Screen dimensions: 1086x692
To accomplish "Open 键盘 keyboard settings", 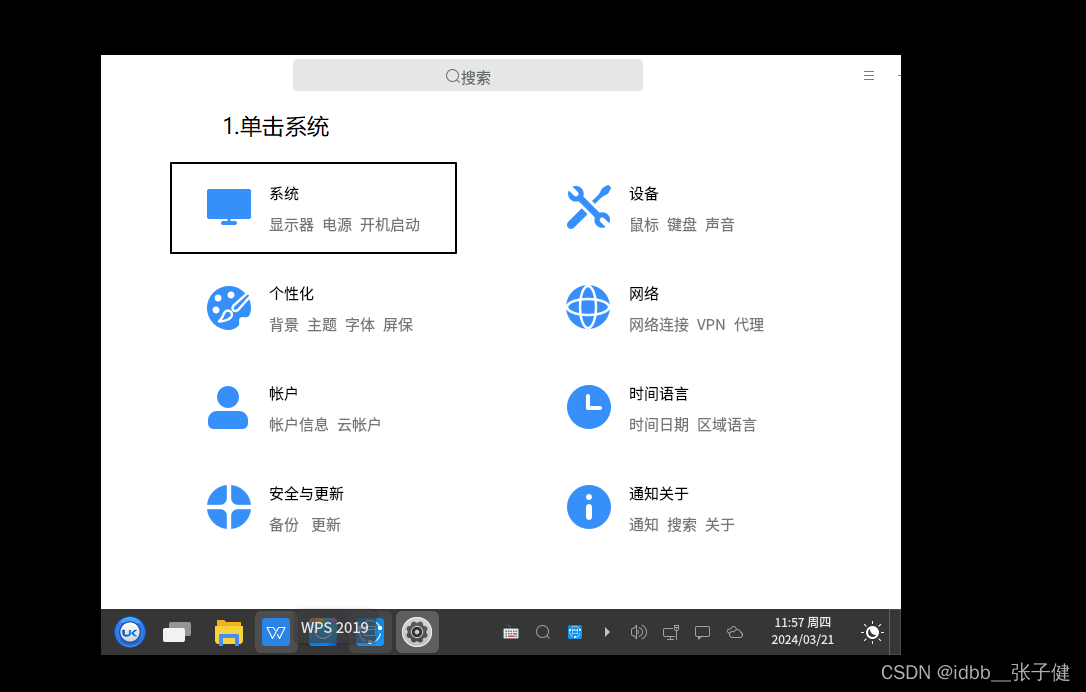I will coord(682,225).
